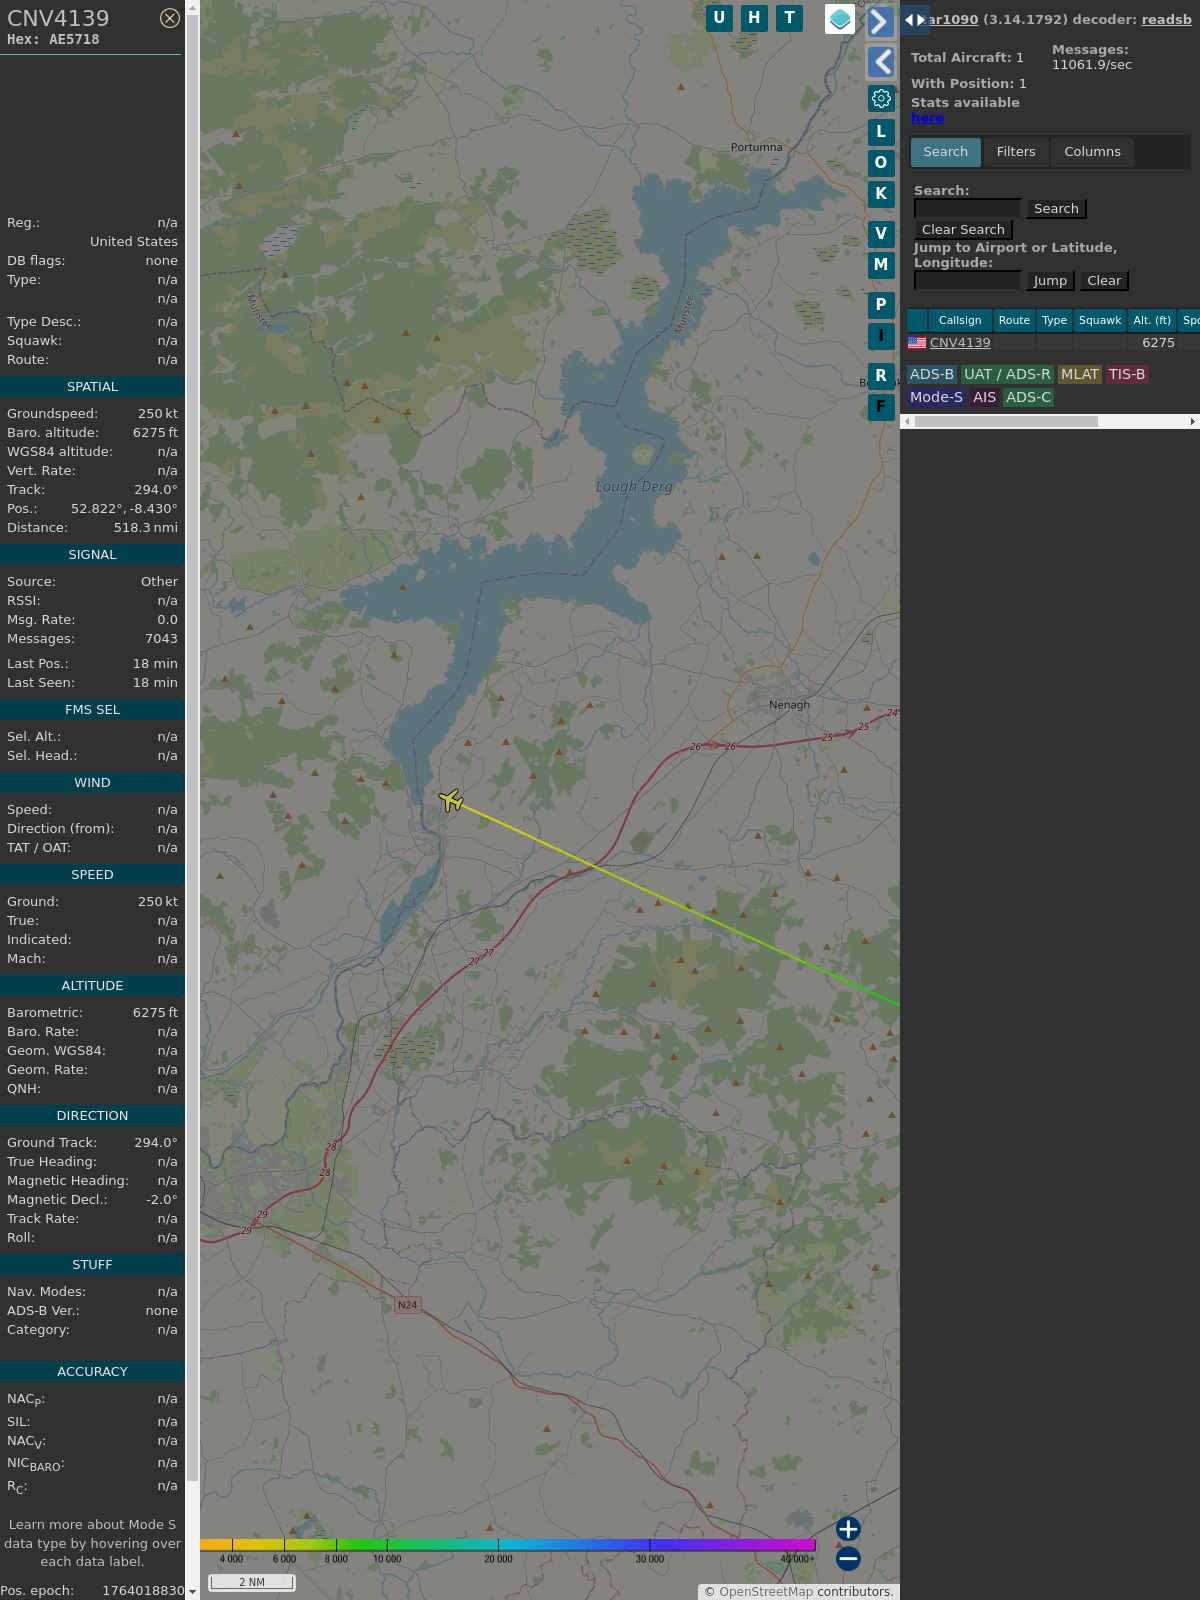Toggle the K map button

pos(881,193)
